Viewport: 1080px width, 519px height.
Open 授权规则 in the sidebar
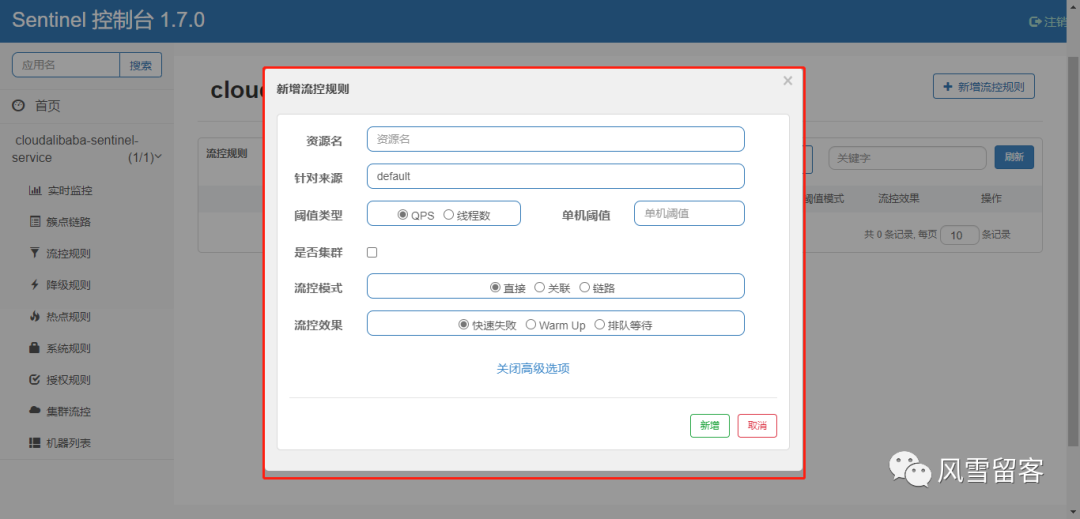[68, 381]
